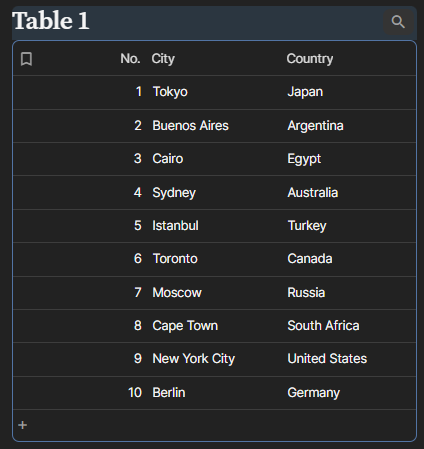Click the Turkey country cell
Screen dimensions: 424x449
[307, 226]
